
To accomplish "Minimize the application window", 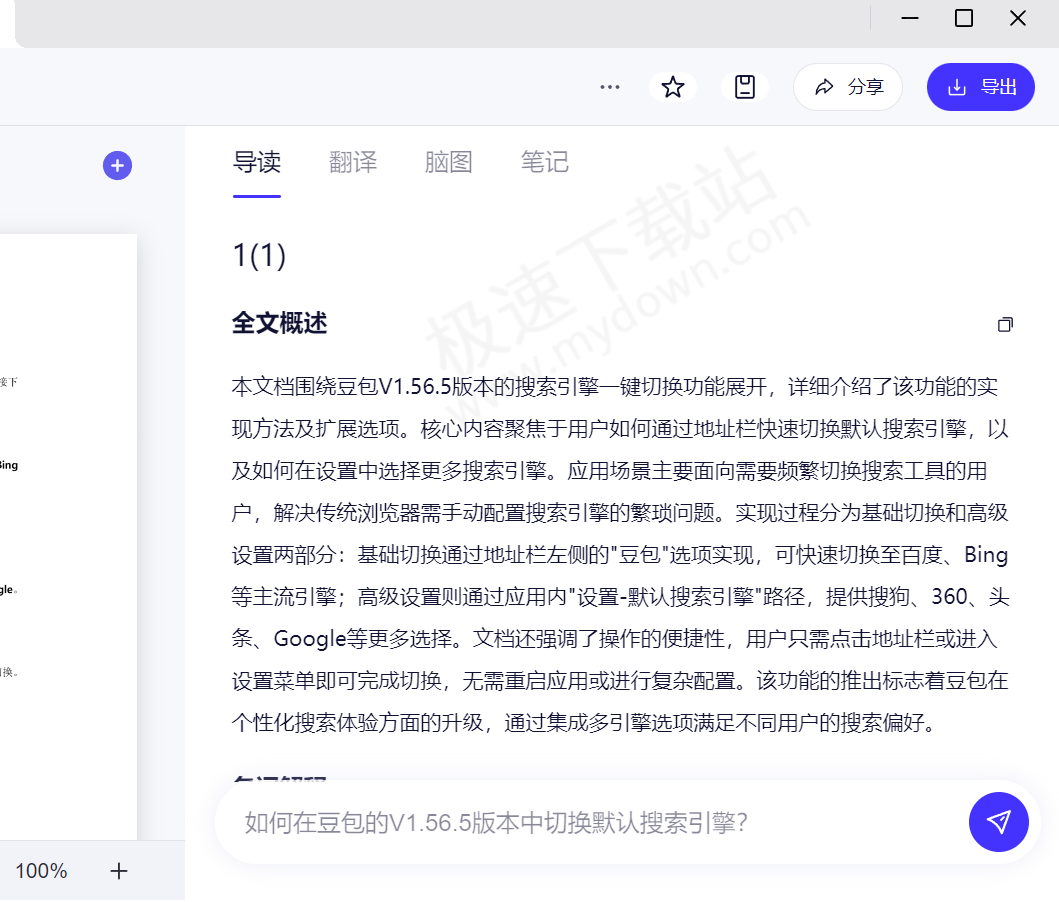I will pyautogui.click(x=909, y=18).
